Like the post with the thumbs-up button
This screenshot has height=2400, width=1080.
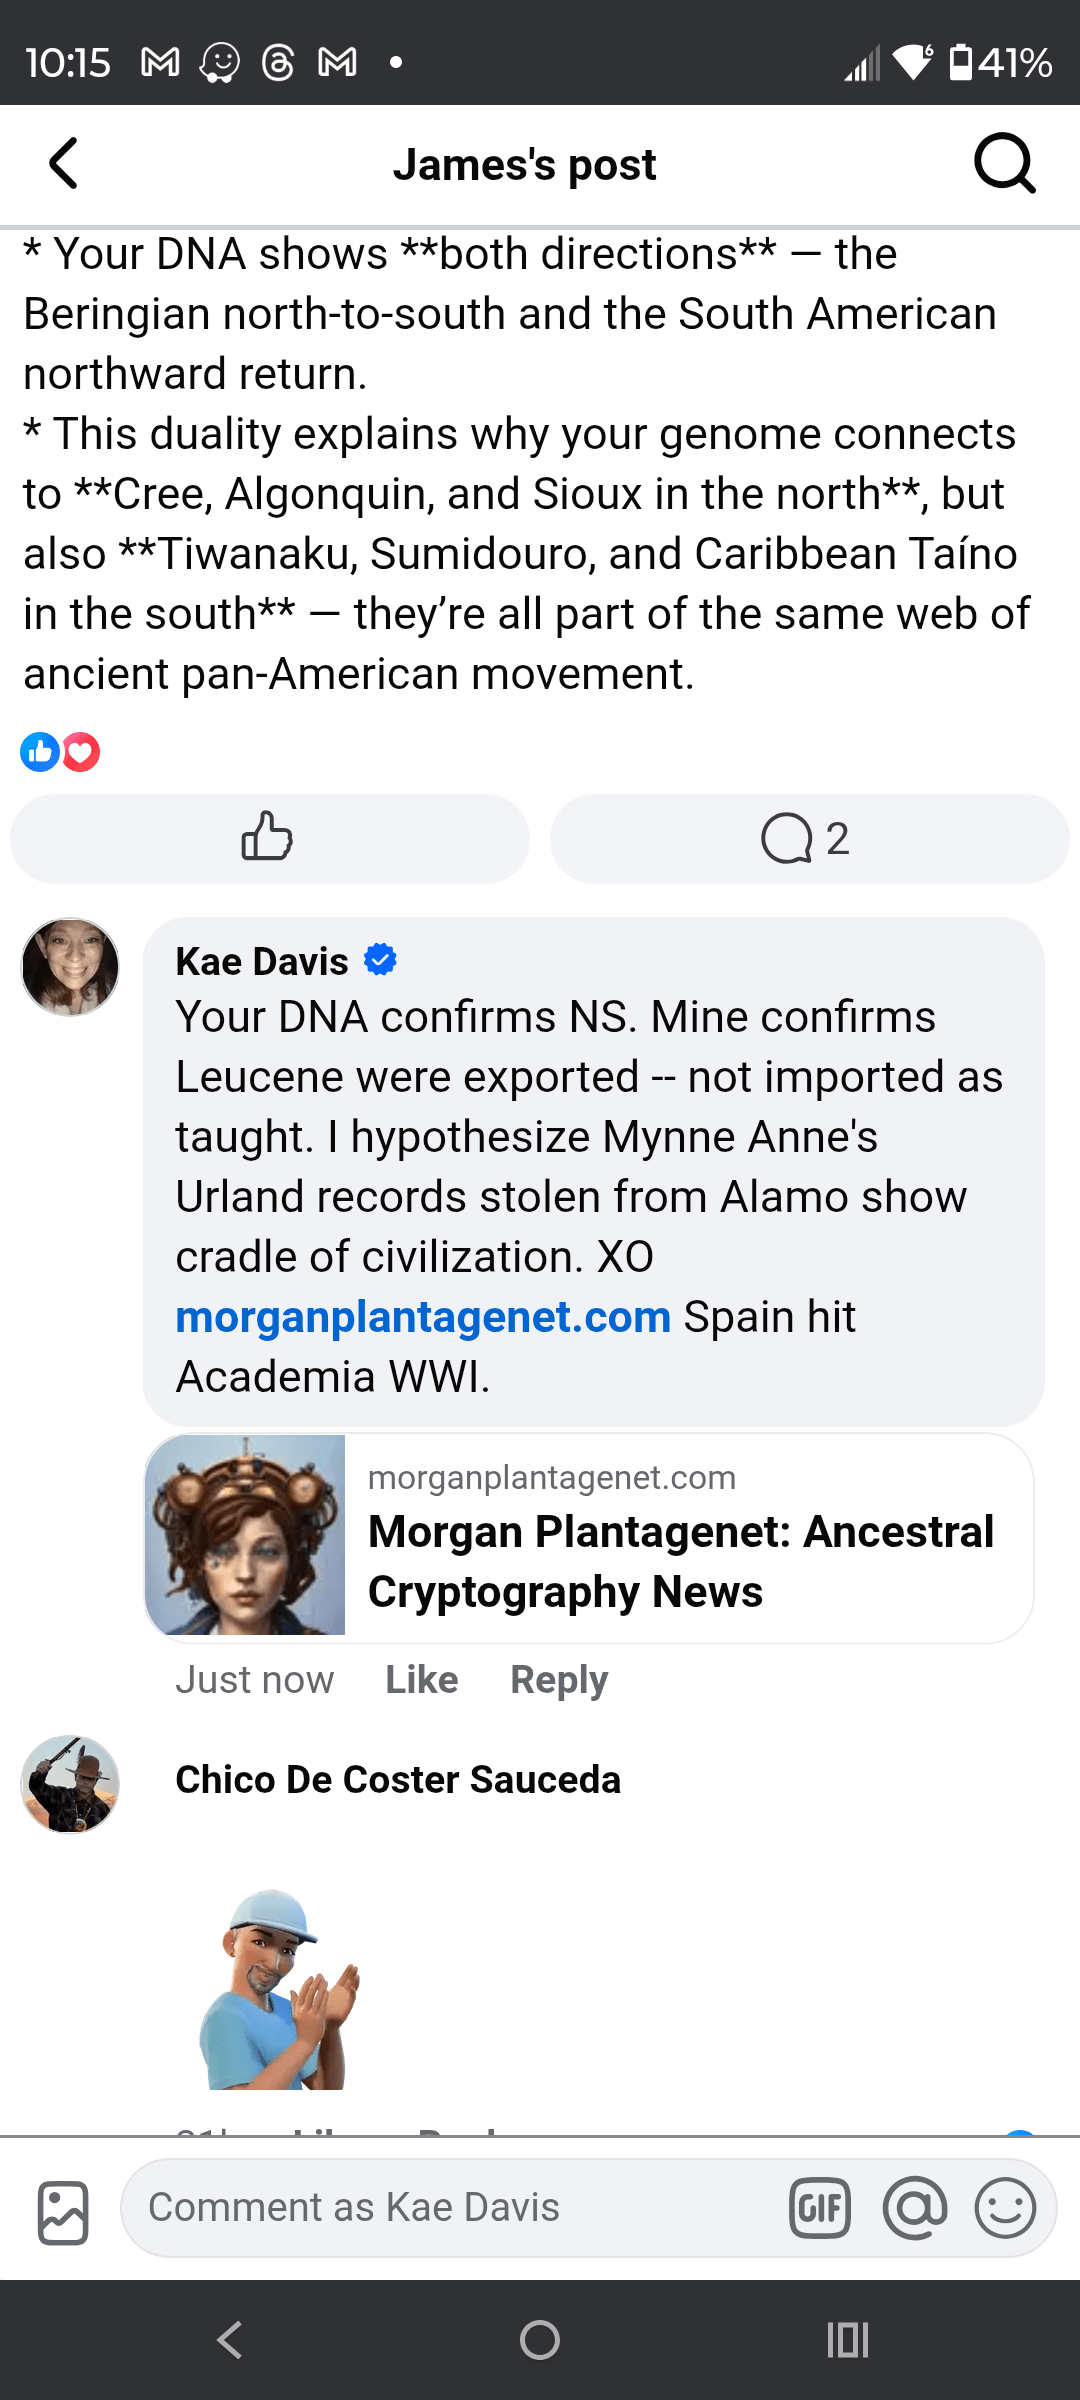pyautogui.click(x=268, y=838)
